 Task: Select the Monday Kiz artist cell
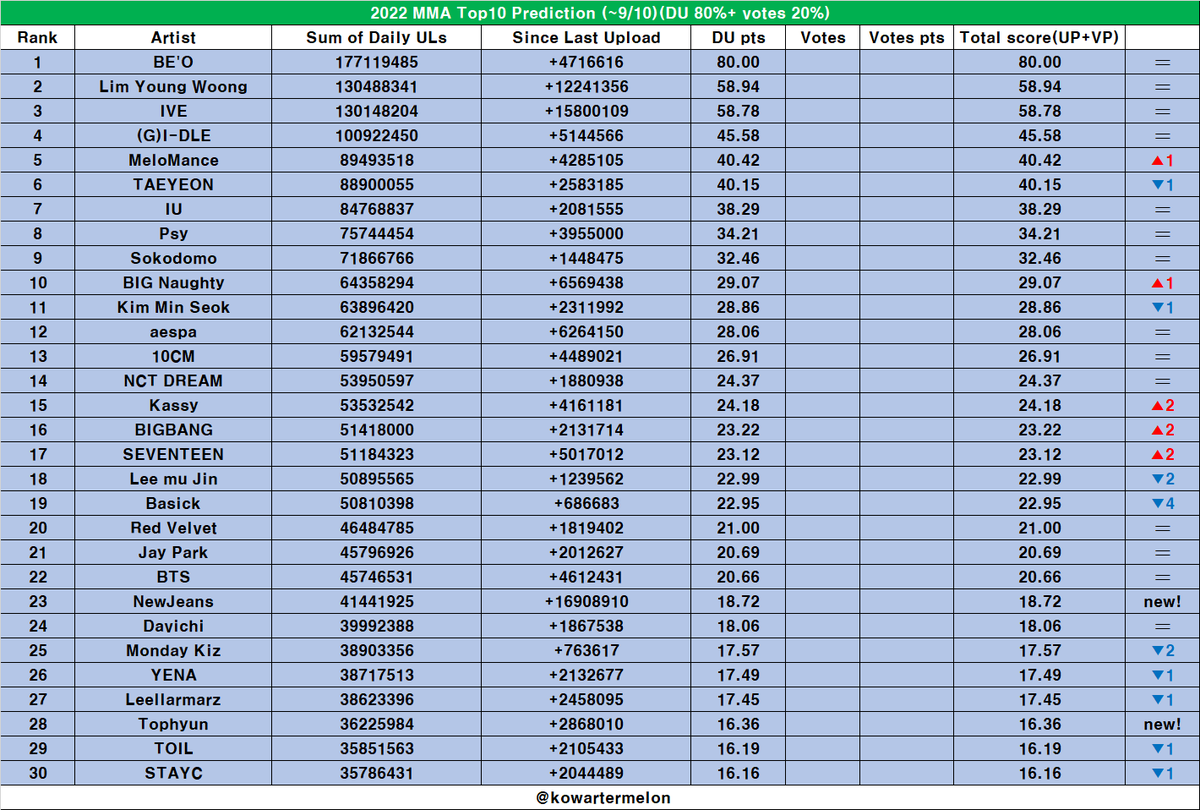coord(173,650)
